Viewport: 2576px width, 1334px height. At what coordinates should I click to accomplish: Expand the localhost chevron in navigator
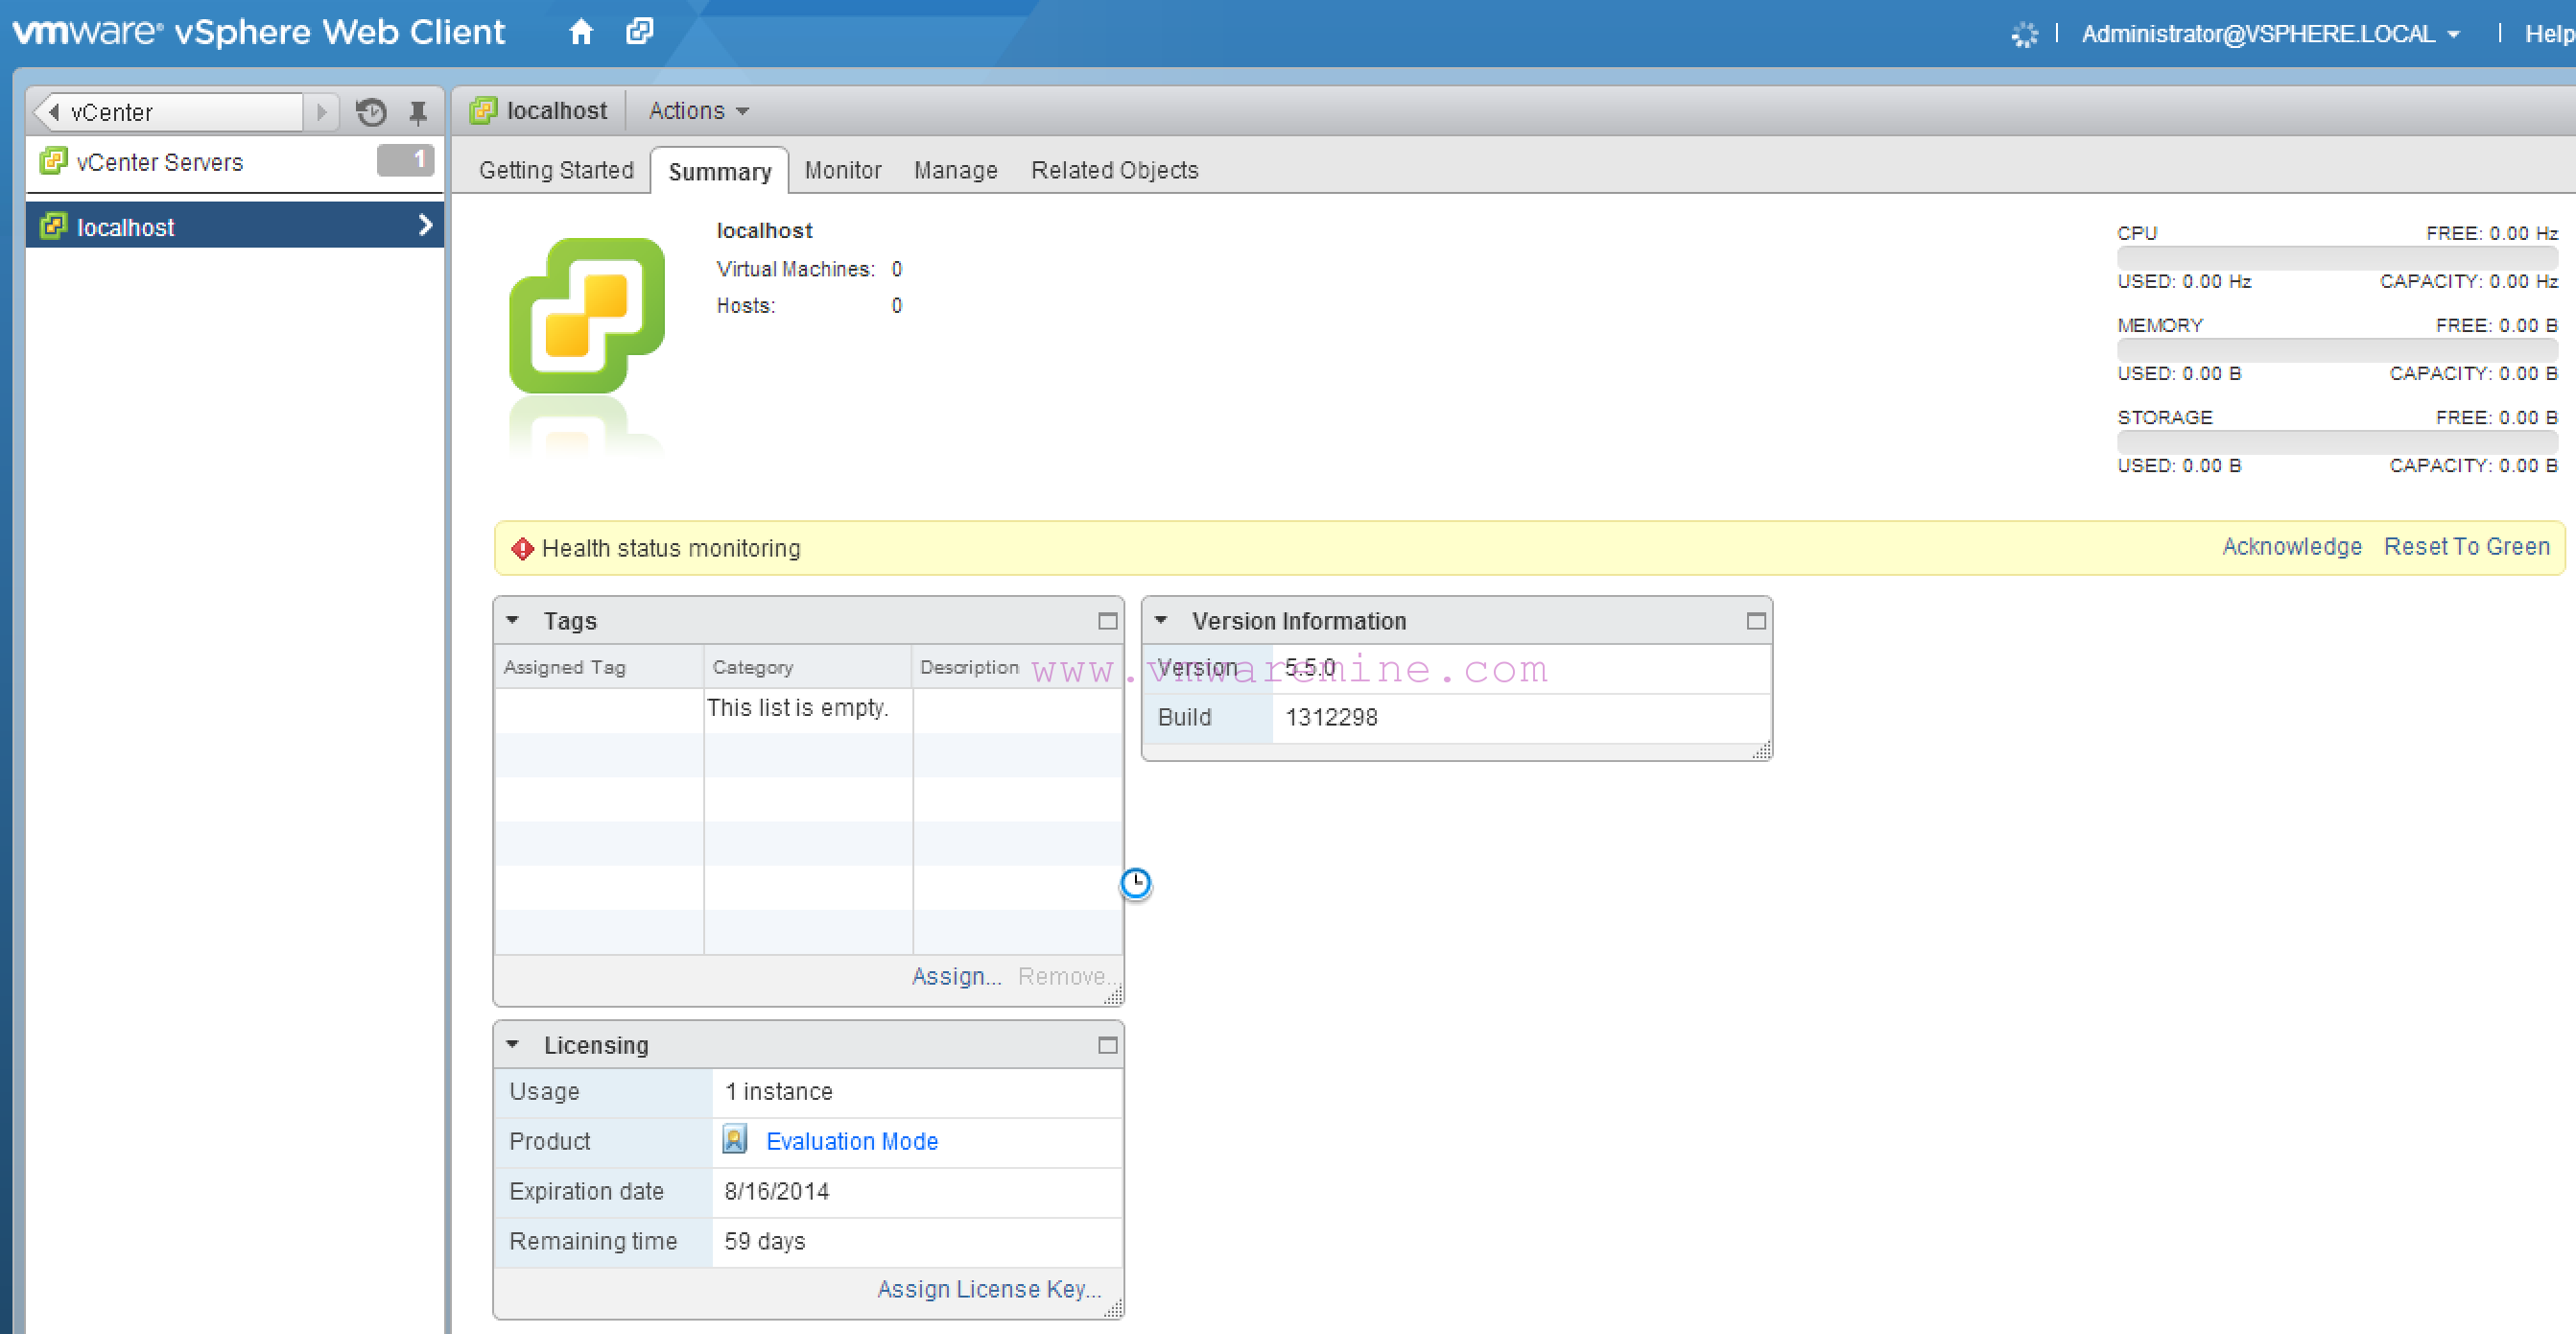(x=425, y=226)
